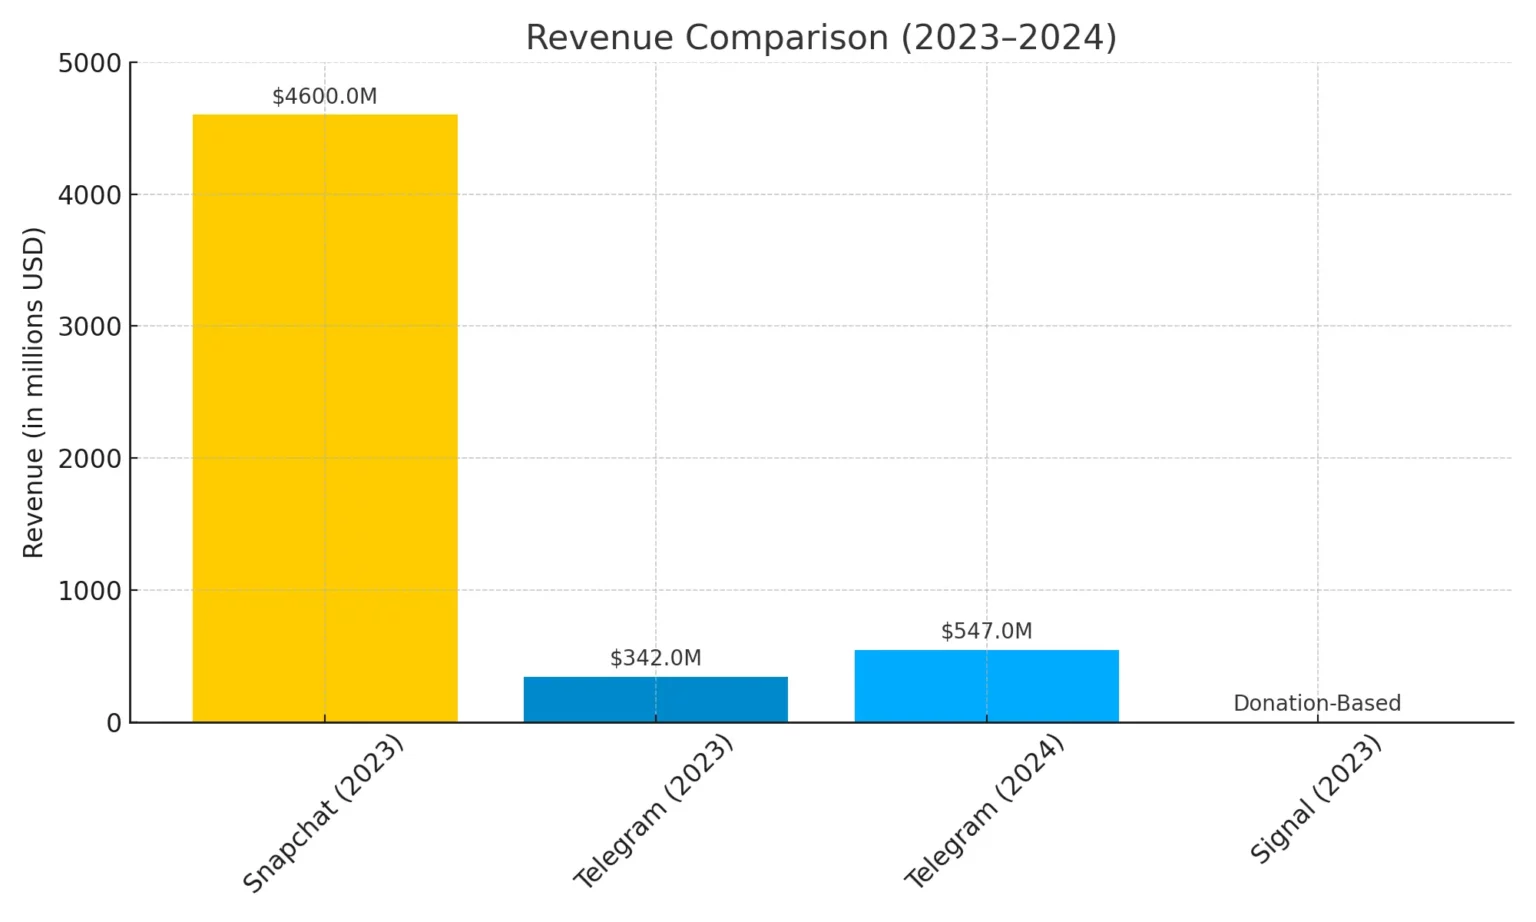Select the $4600.0M value label
Screen dimensions: 1536x922
325,96
